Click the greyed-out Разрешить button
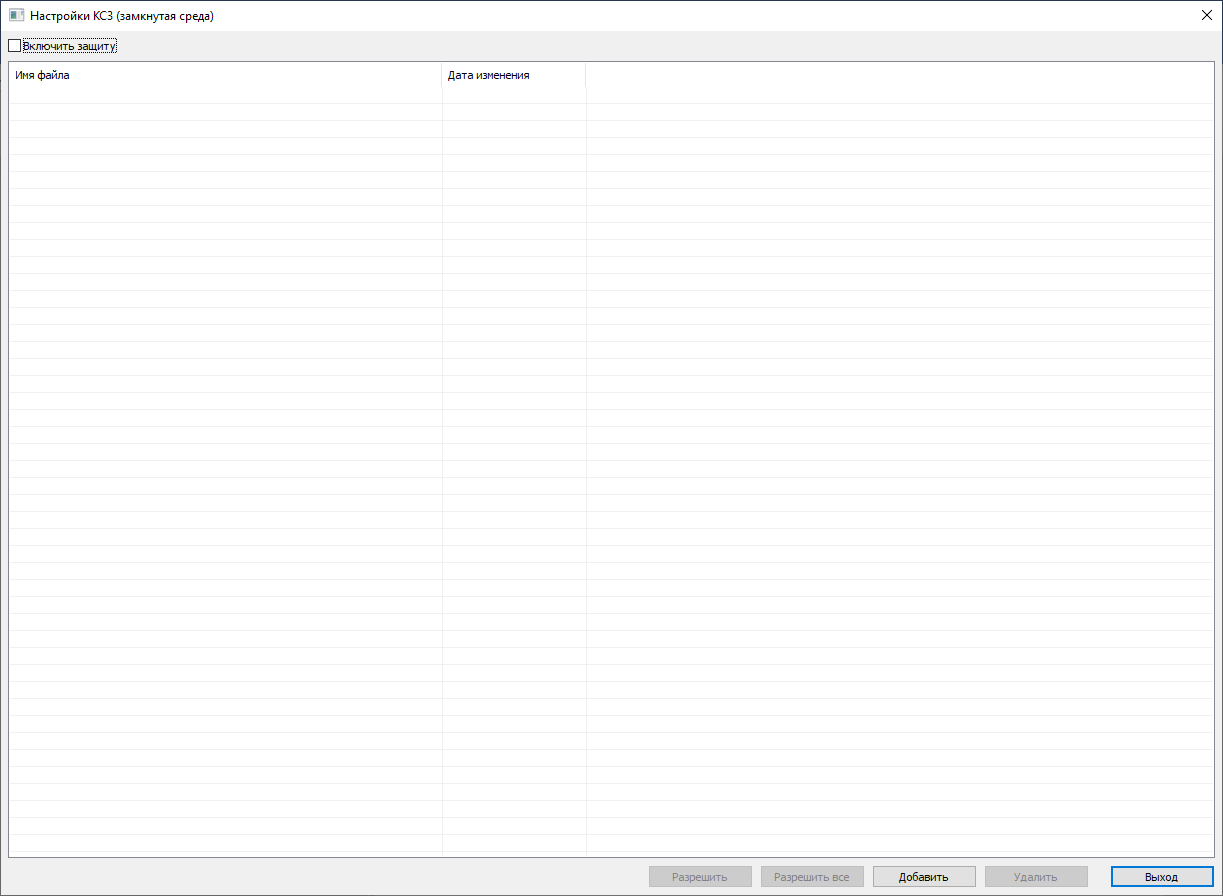Image resolution: width=1223 pixels, height=896 pixels. 700,877
